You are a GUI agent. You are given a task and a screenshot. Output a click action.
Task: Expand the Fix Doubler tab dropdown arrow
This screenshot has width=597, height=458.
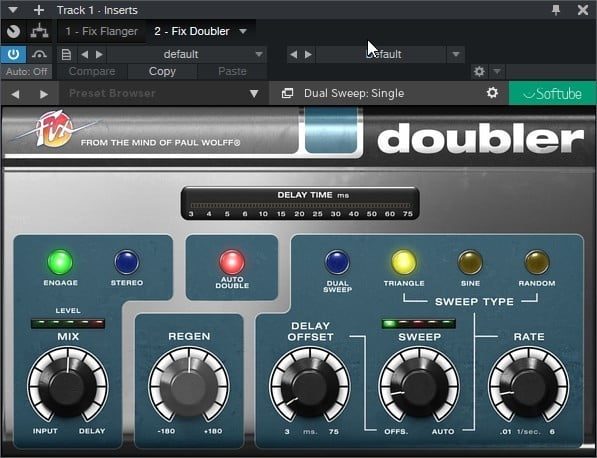243,31
